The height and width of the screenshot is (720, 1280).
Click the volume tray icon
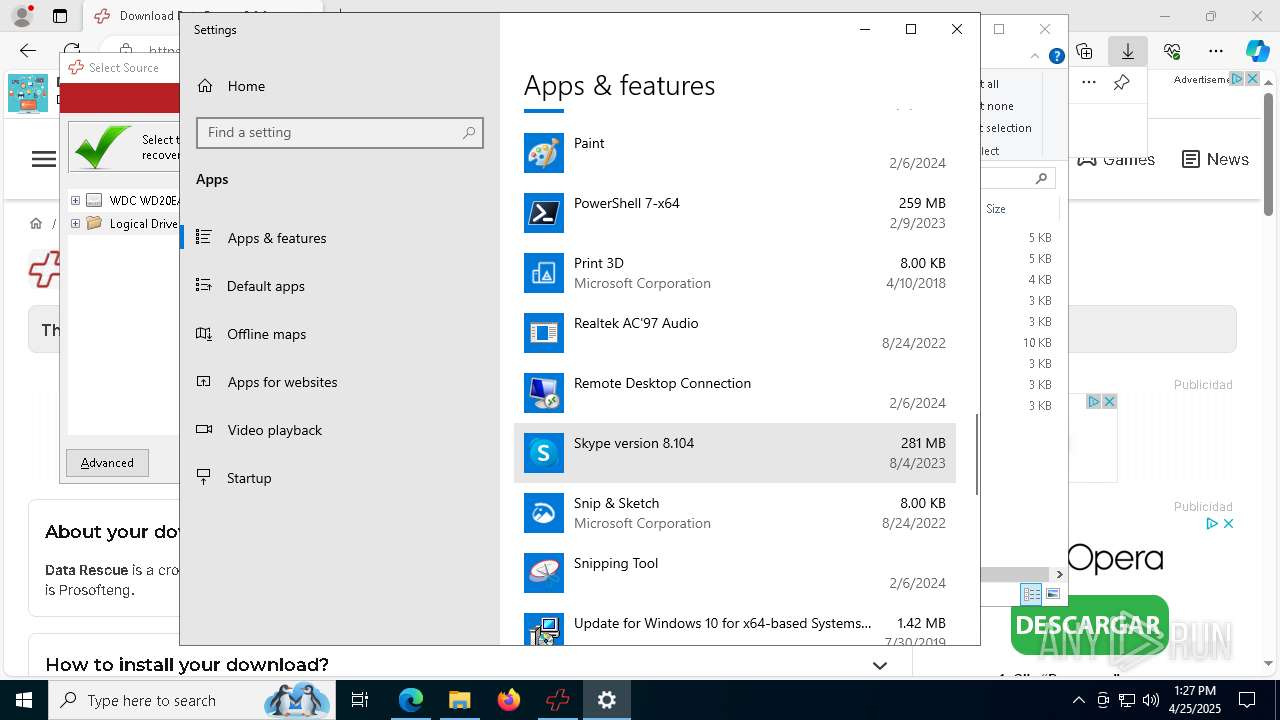[1150, 700]
